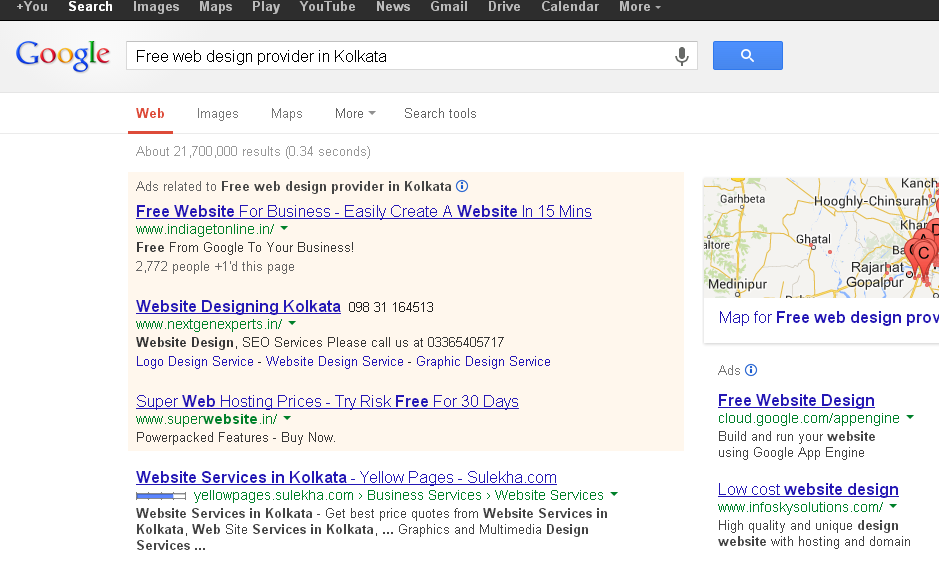Click the Website Design Service sitelink
This screenshot has width=939, height=562.
click(x=335, y=361)
